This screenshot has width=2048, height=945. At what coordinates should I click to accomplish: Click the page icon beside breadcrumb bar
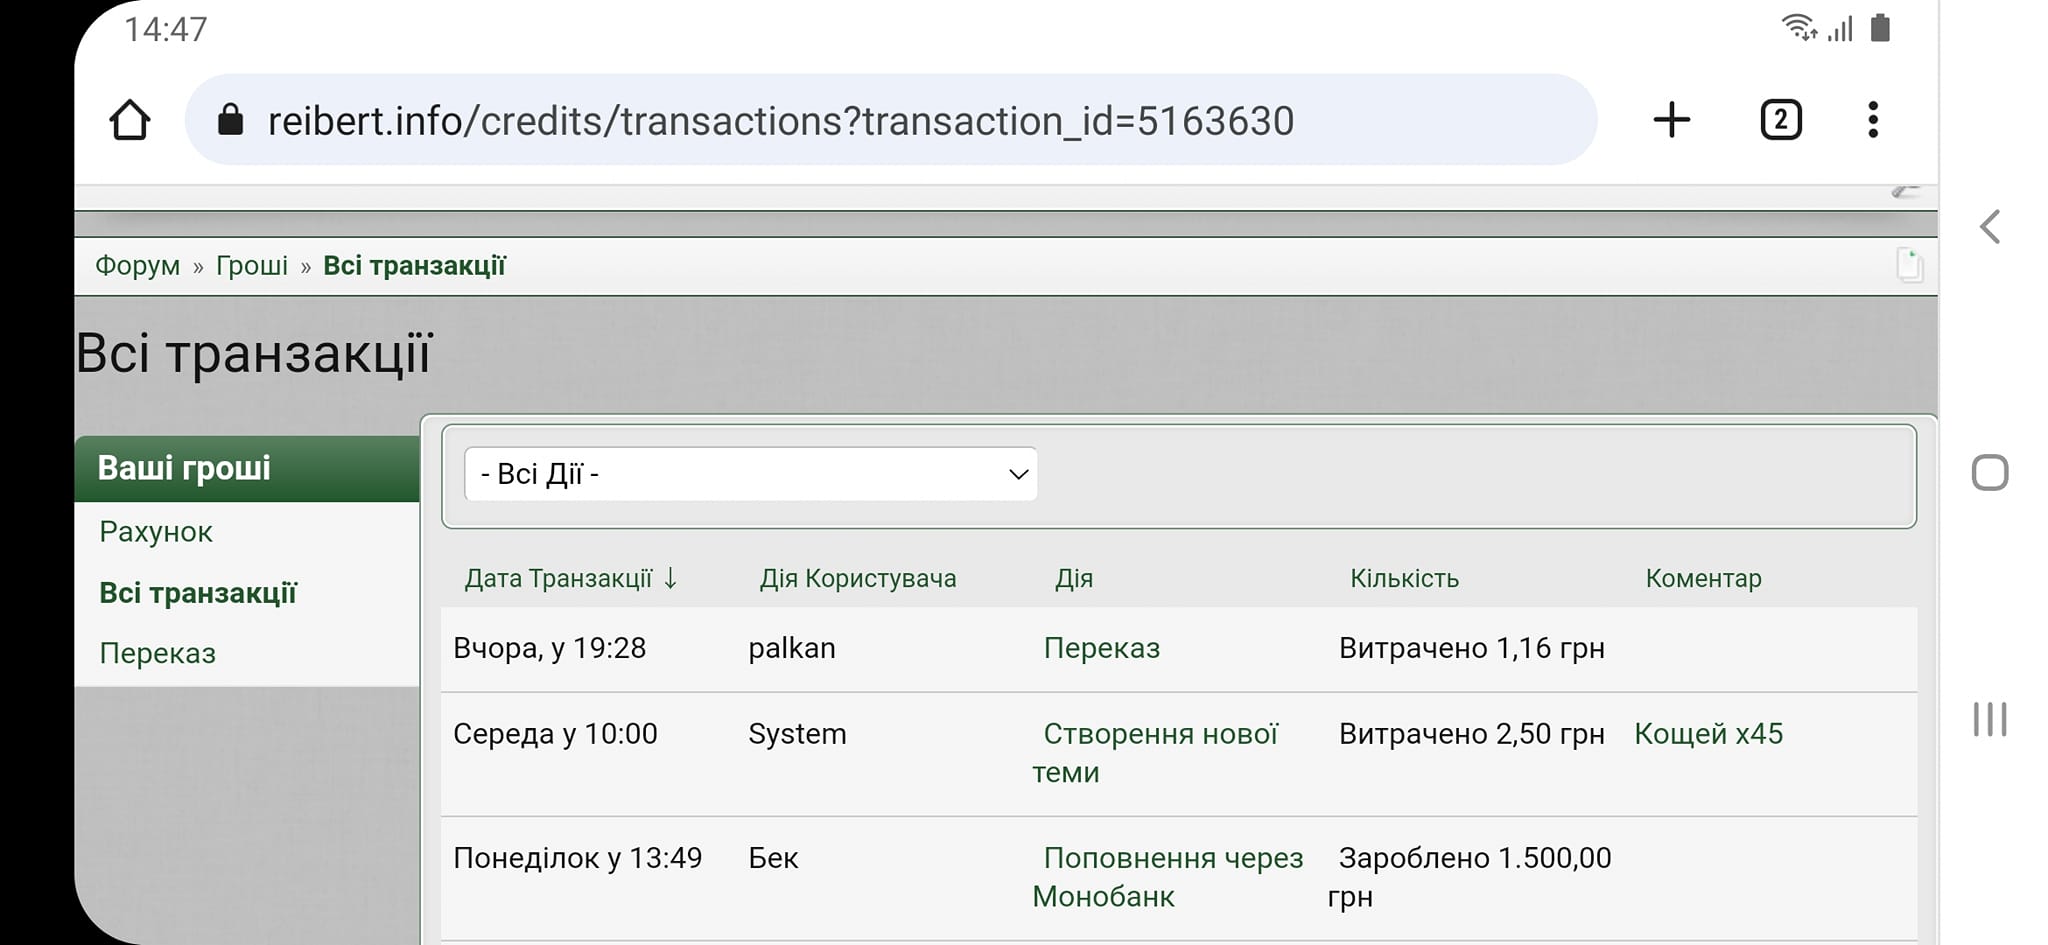click(x=1909, y=266)
